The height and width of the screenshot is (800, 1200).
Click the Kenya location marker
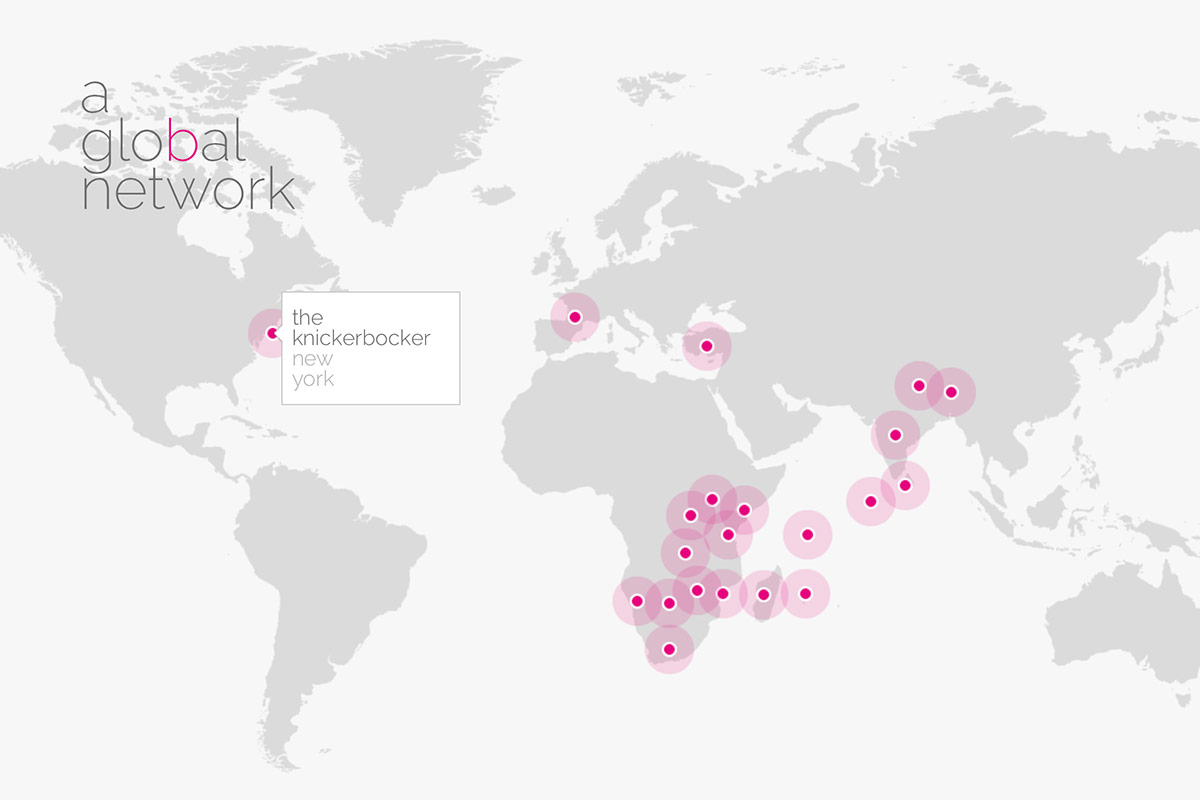tap(744, 510)
